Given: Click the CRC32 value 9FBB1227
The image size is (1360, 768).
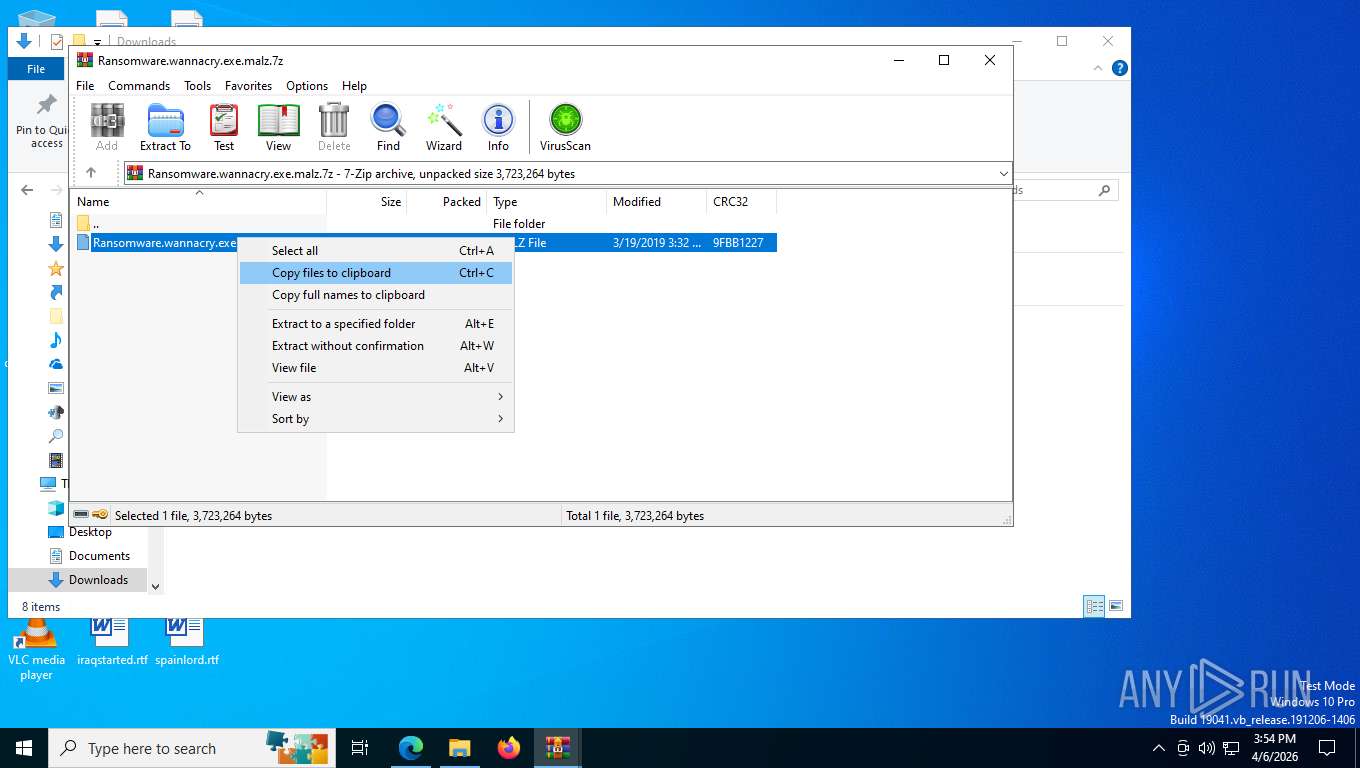Looking at the screenshot, I should 738,242.
